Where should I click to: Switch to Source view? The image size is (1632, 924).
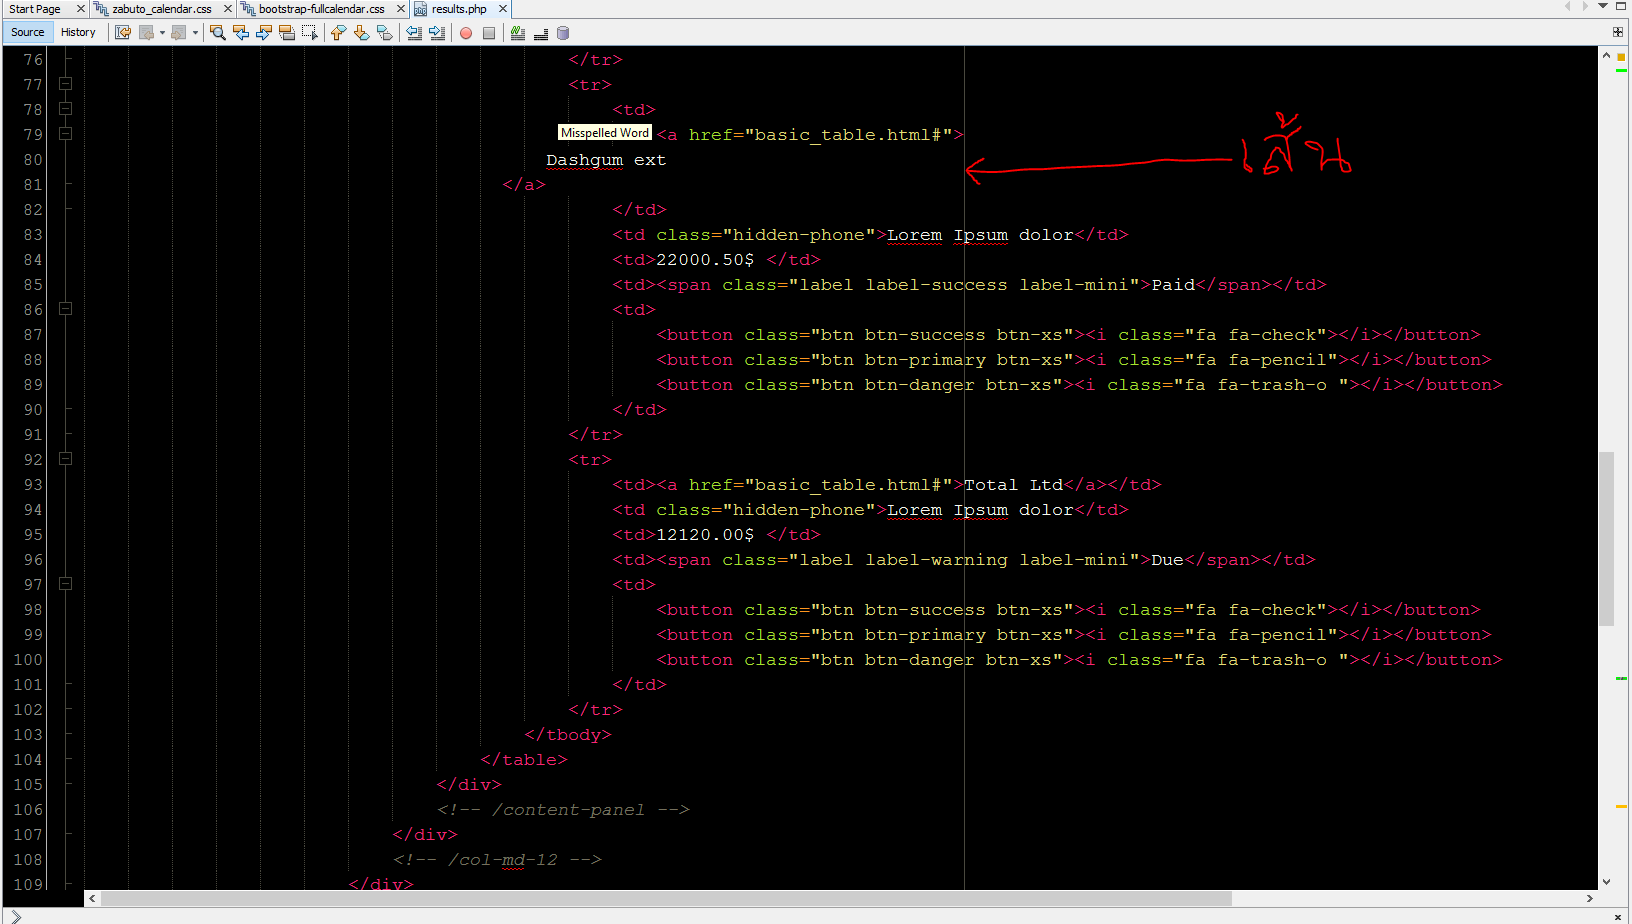(x=28, y=32)
